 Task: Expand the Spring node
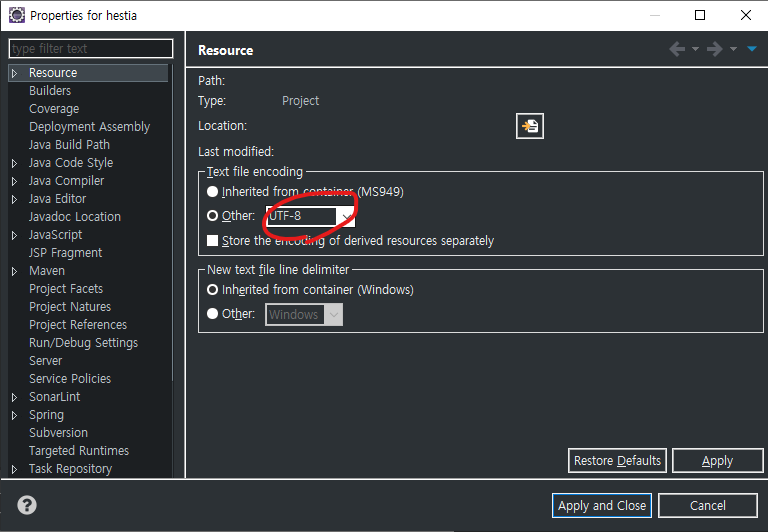[15, 415]
